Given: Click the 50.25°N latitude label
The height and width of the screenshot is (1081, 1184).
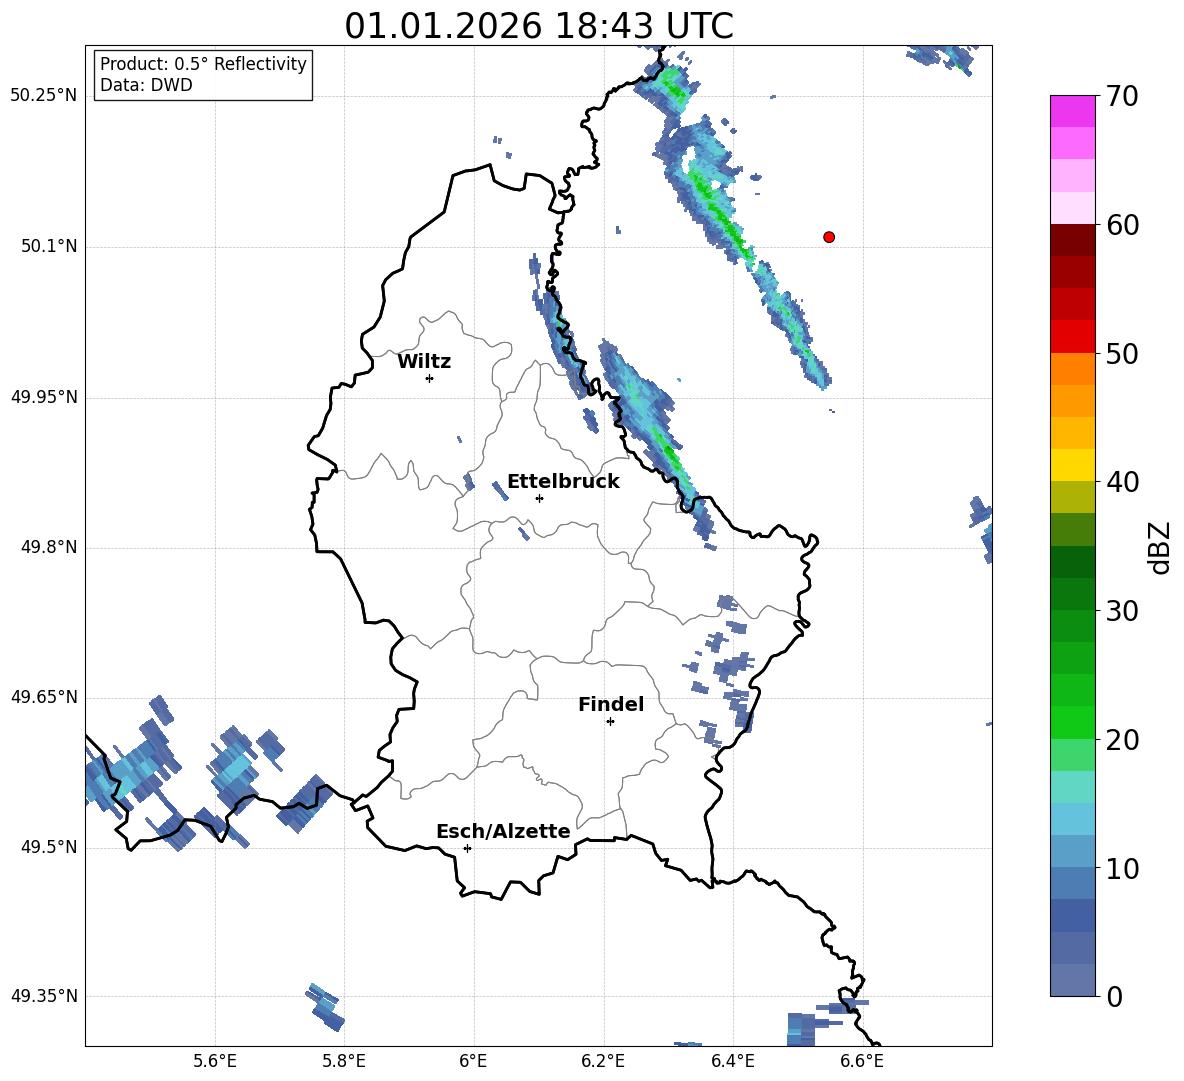Looking at the screenshot, I should [x=44, y=96].
